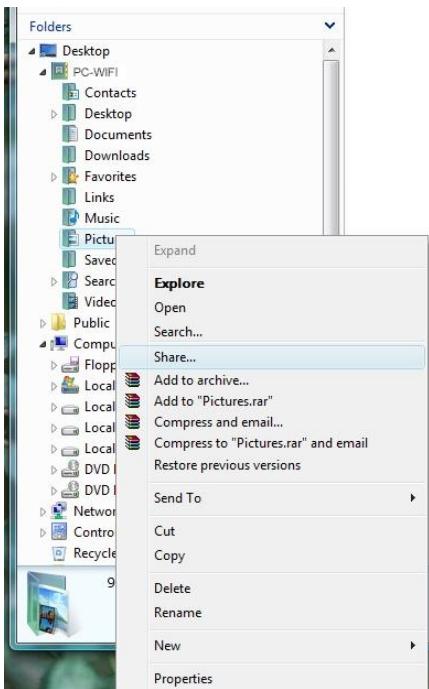Choose Explore from the context menu
The height and width of the screenshot is (689, 429).
pyautogui.click(x=273, y=283)
